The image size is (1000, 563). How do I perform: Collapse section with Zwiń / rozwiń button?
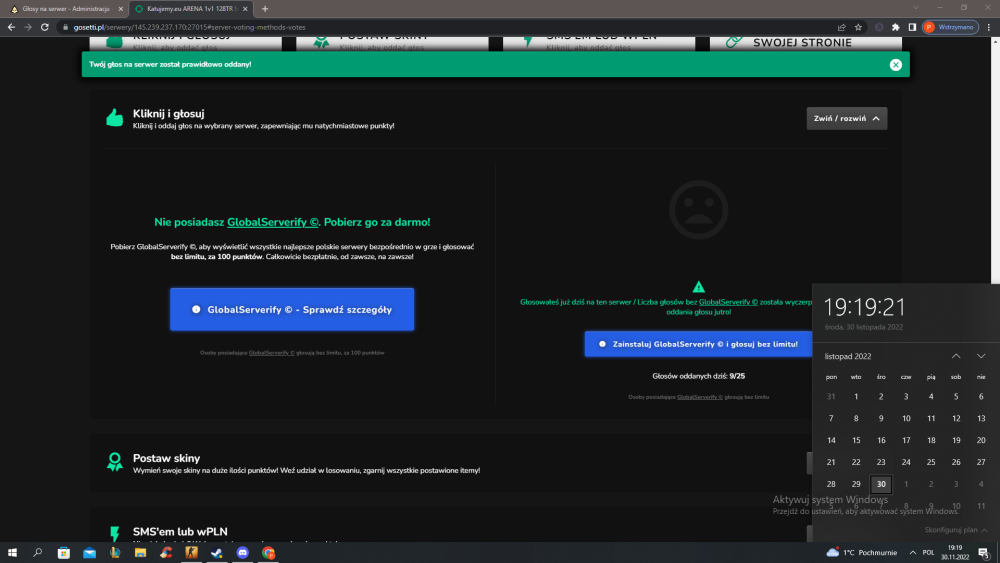(x=846, y=119)
